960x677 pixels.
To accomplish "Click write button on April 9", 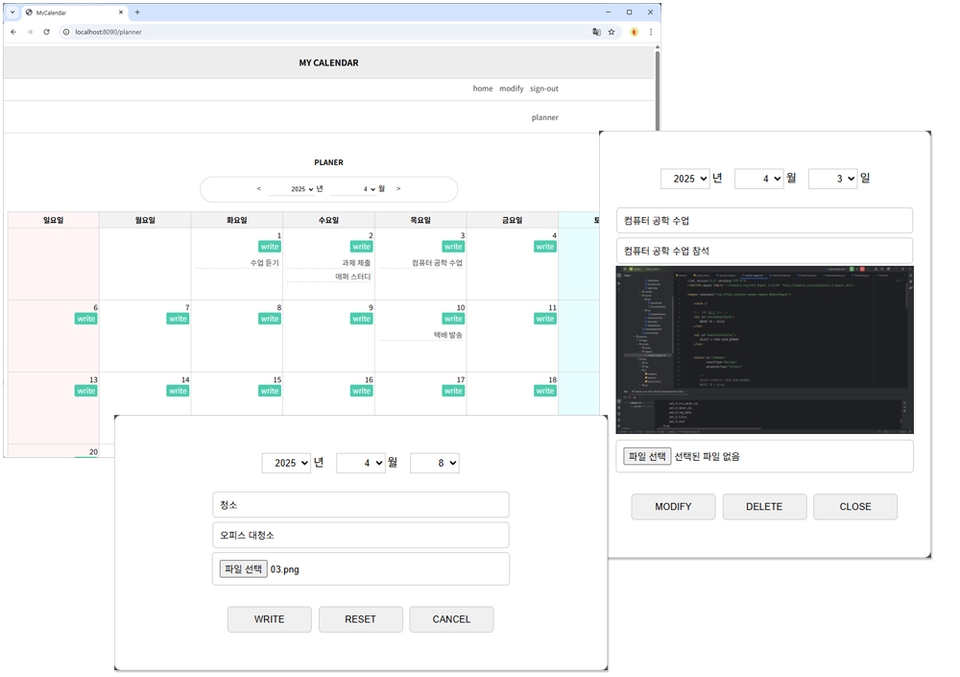I will 361,319.
